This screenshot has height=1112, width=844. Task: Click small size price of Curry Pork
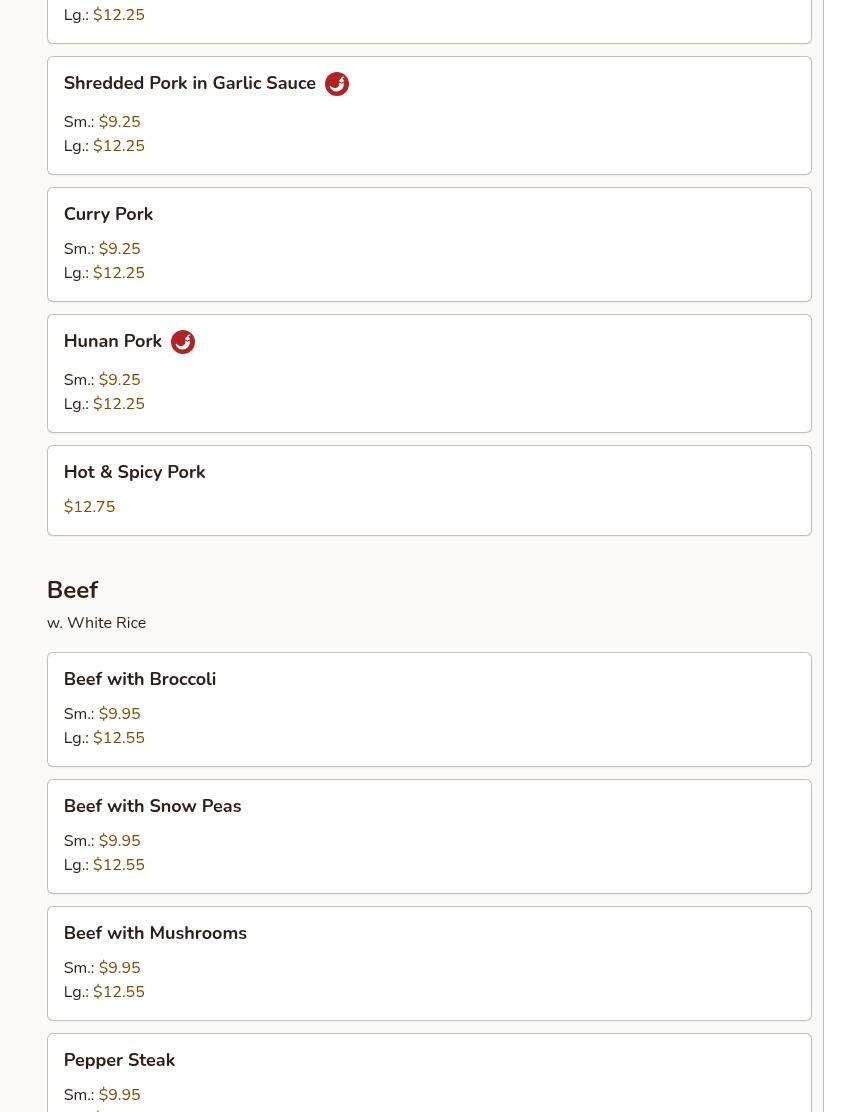[x=119, y=249]
